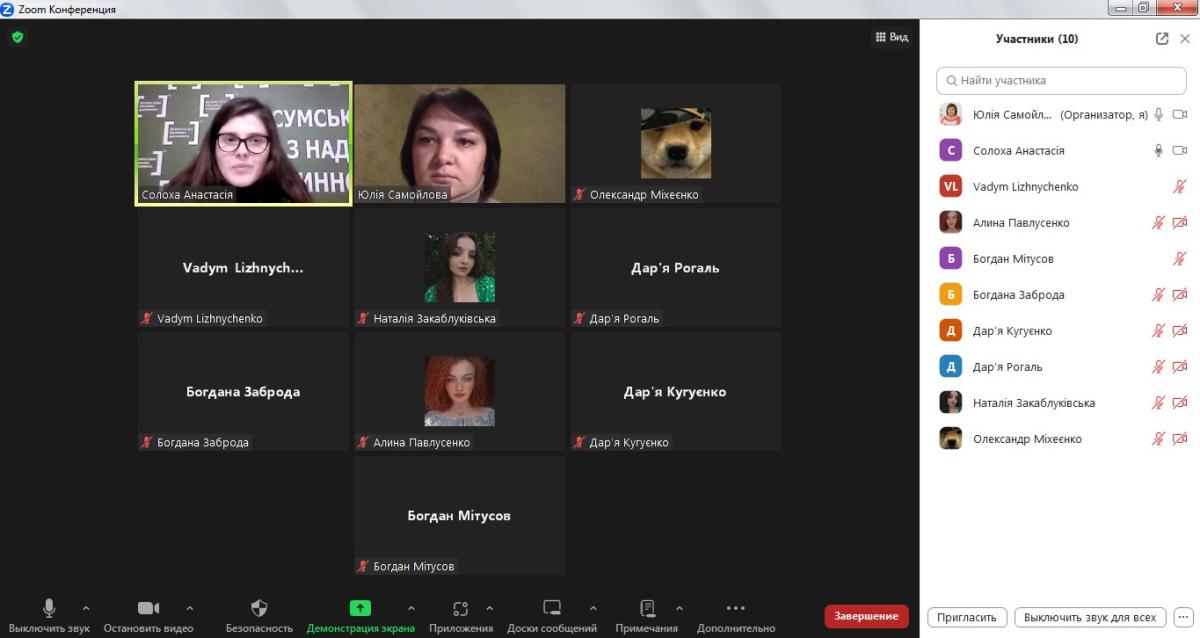Viewport: 1200px width, 638px height.
Task: Click the Security shield icon in toolbar
Action: point(259,608)
